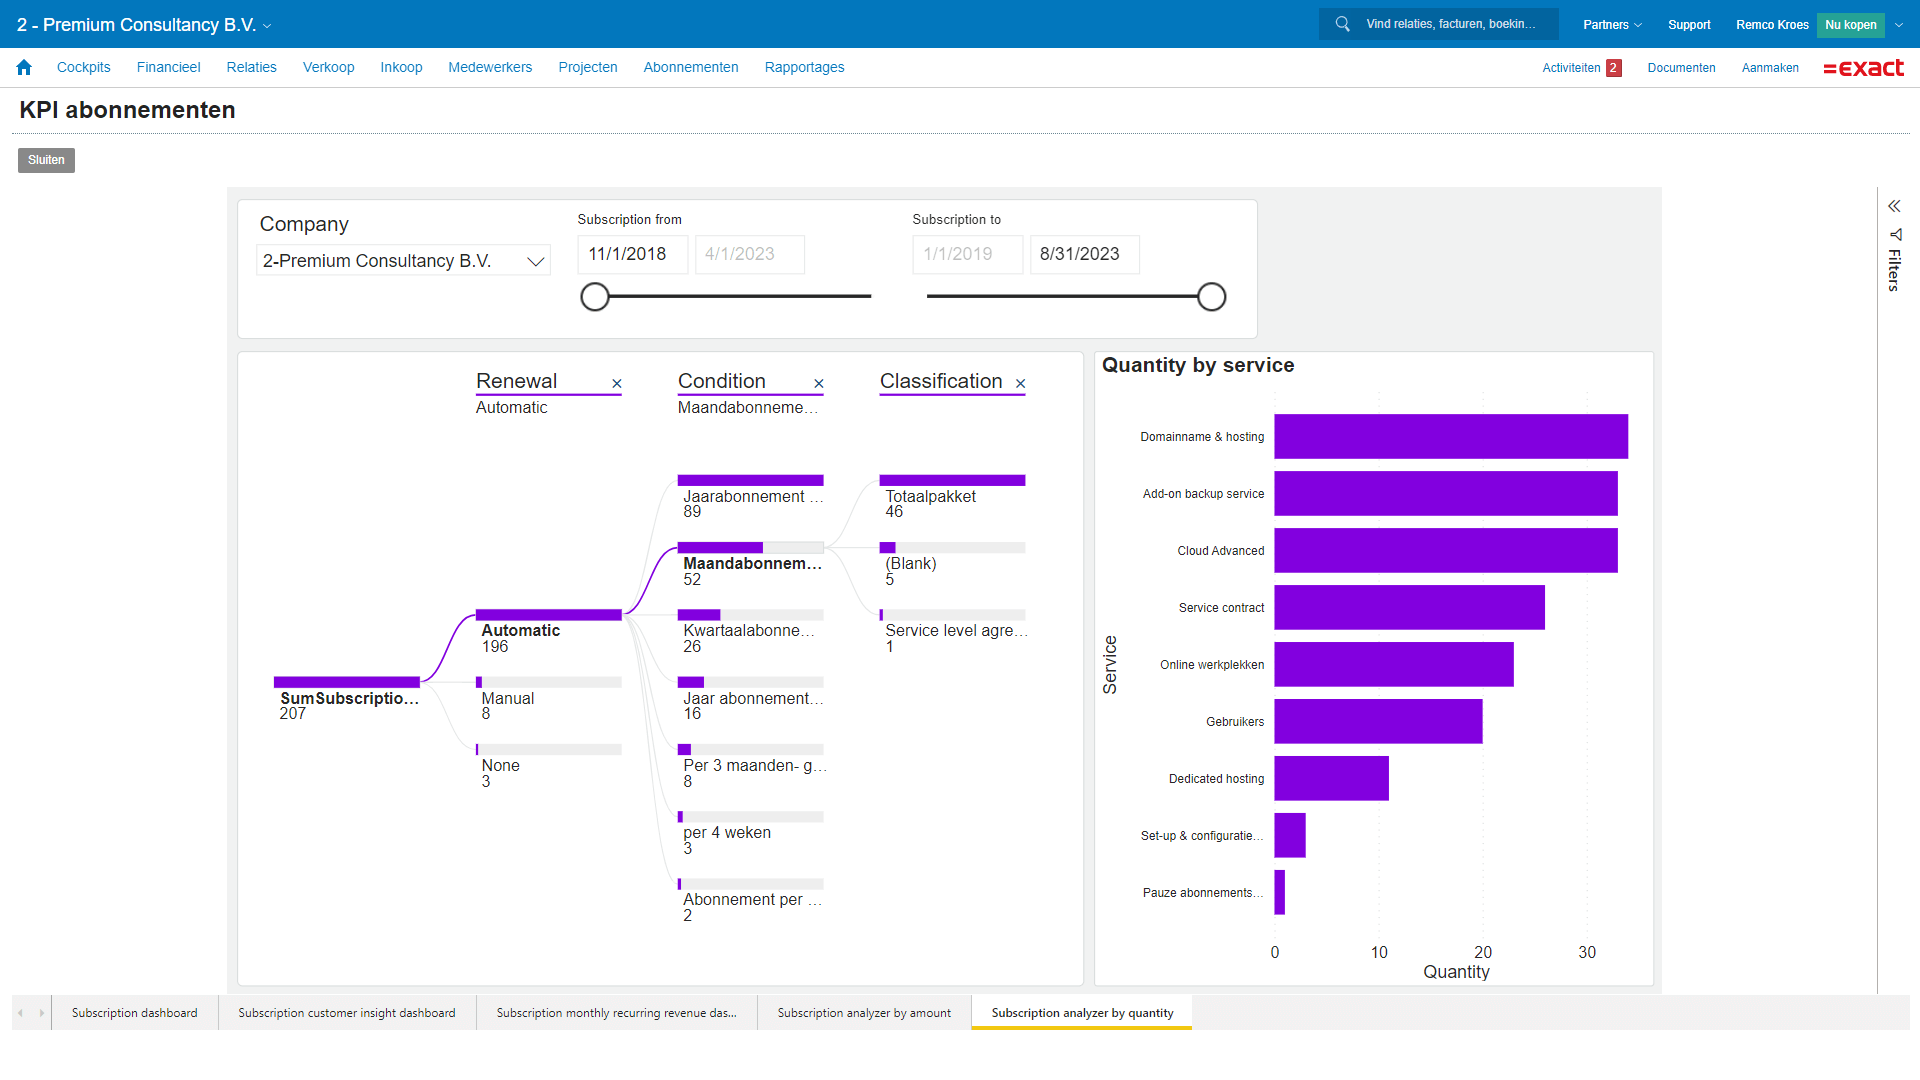Click the home icon in navigation bar
Viewport: 1920px width, 1080px height.
click(24, 67)
